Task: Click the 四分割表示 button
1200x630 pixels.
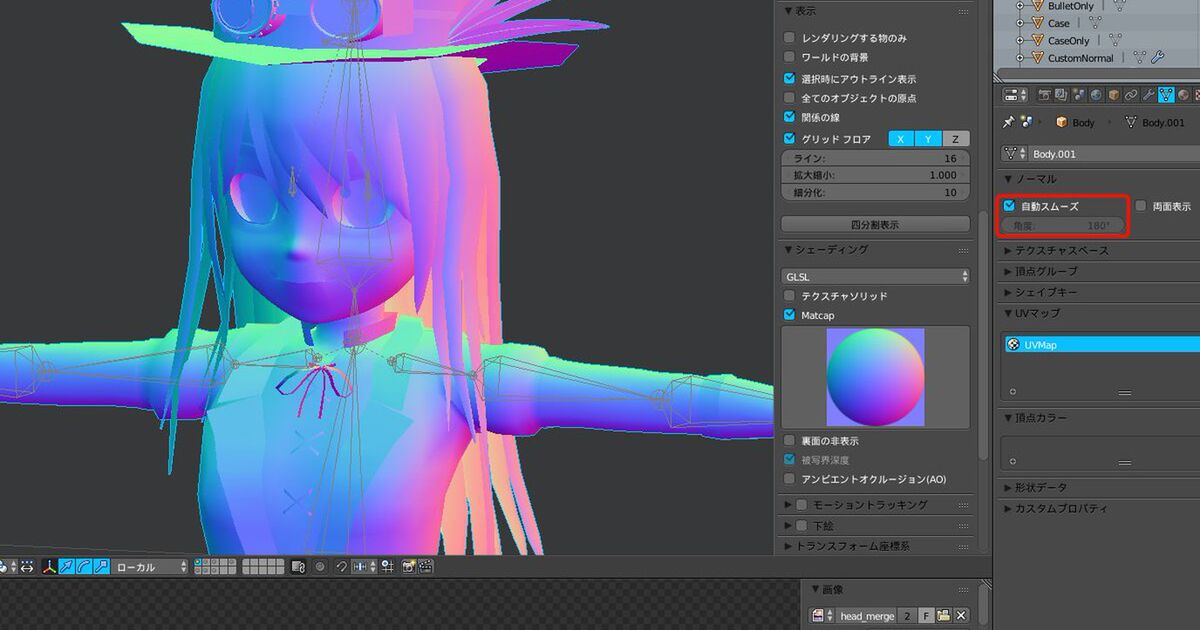Action: (x=875, y=224)
